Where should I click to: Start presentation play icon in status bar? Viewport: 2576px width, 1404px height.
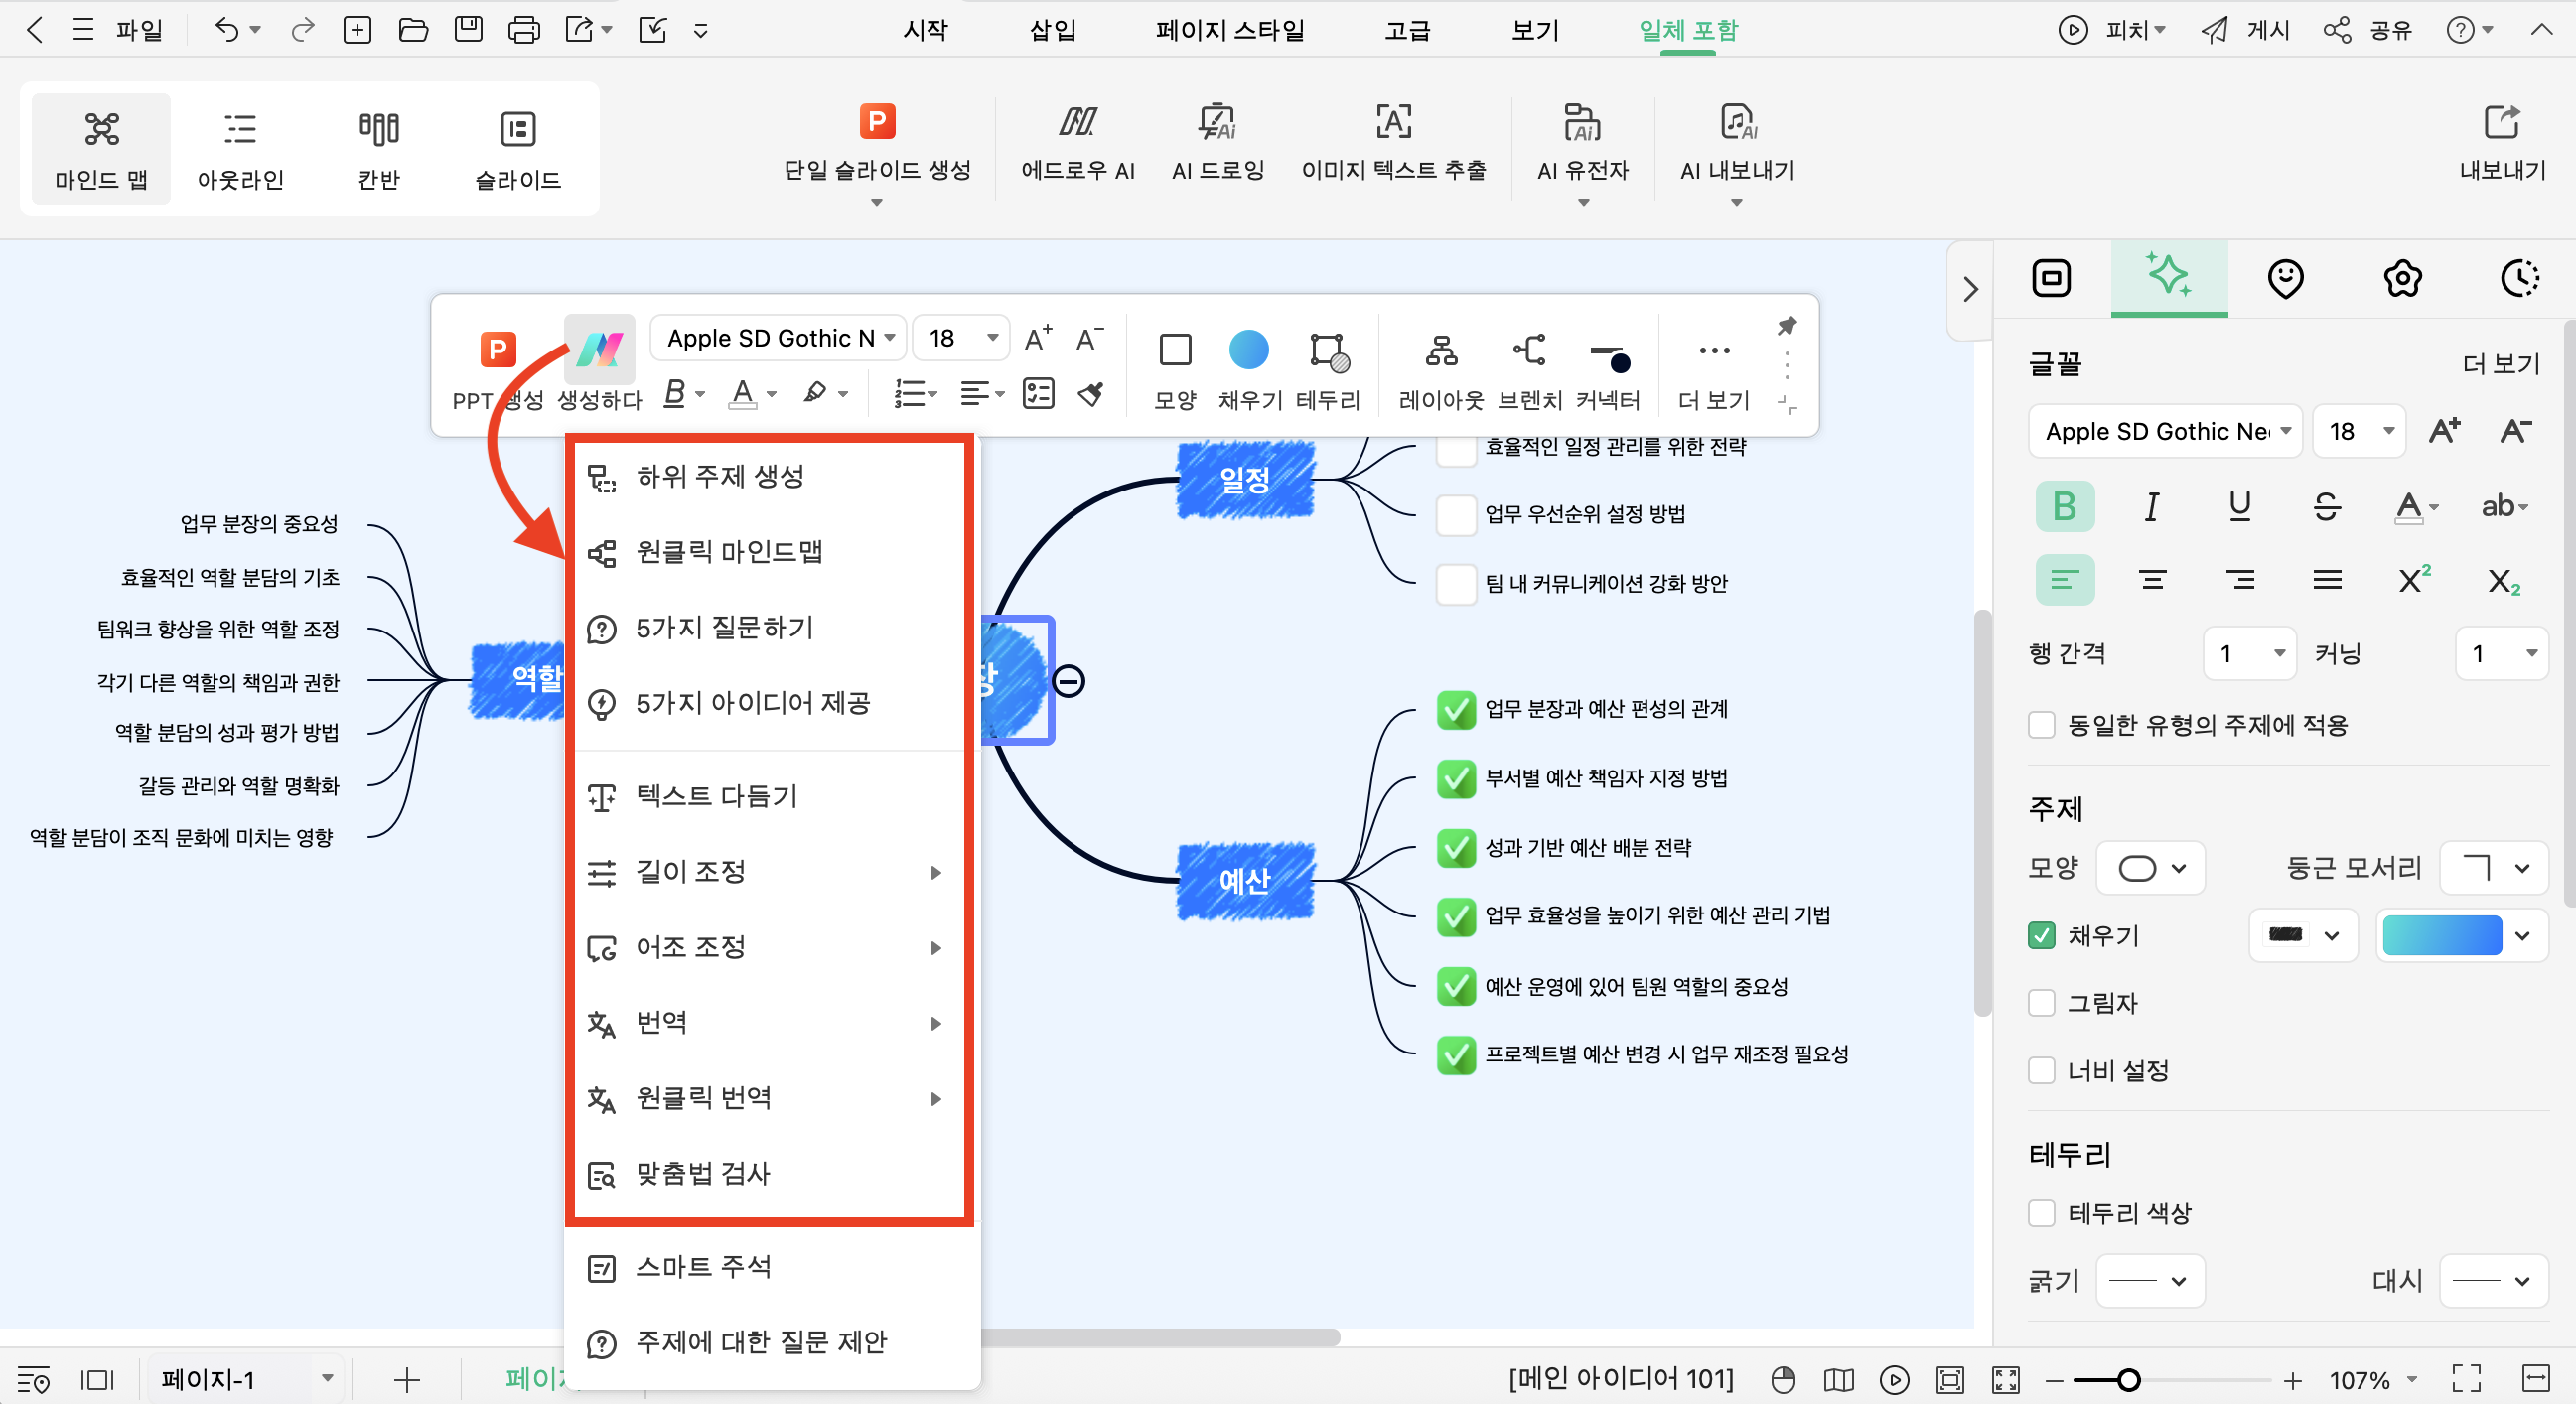(x=1893, y=1380)
